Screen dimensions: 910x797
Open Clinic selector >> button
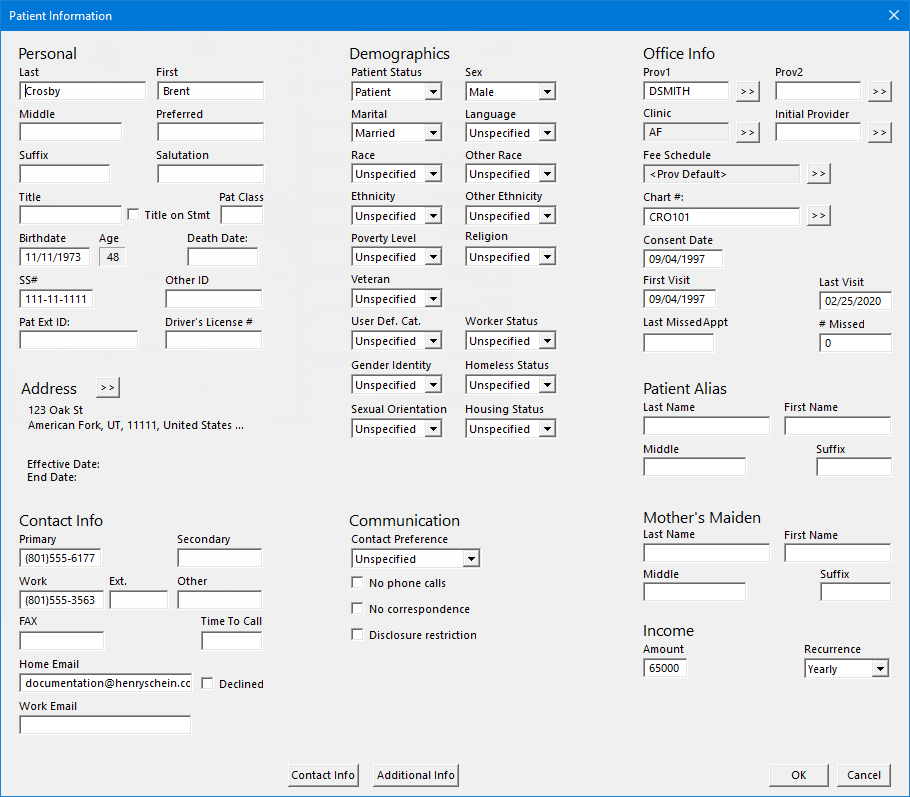coord(748,132)
